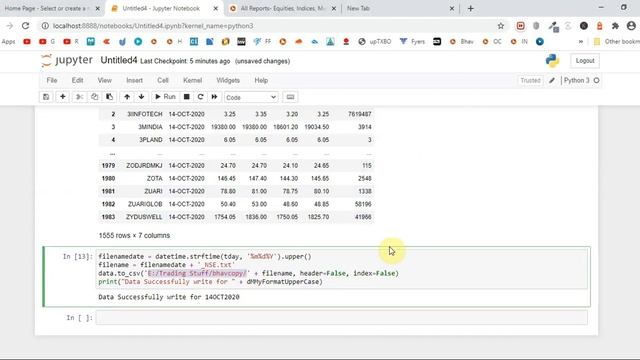Open the Edit menu

click(78, 80)
